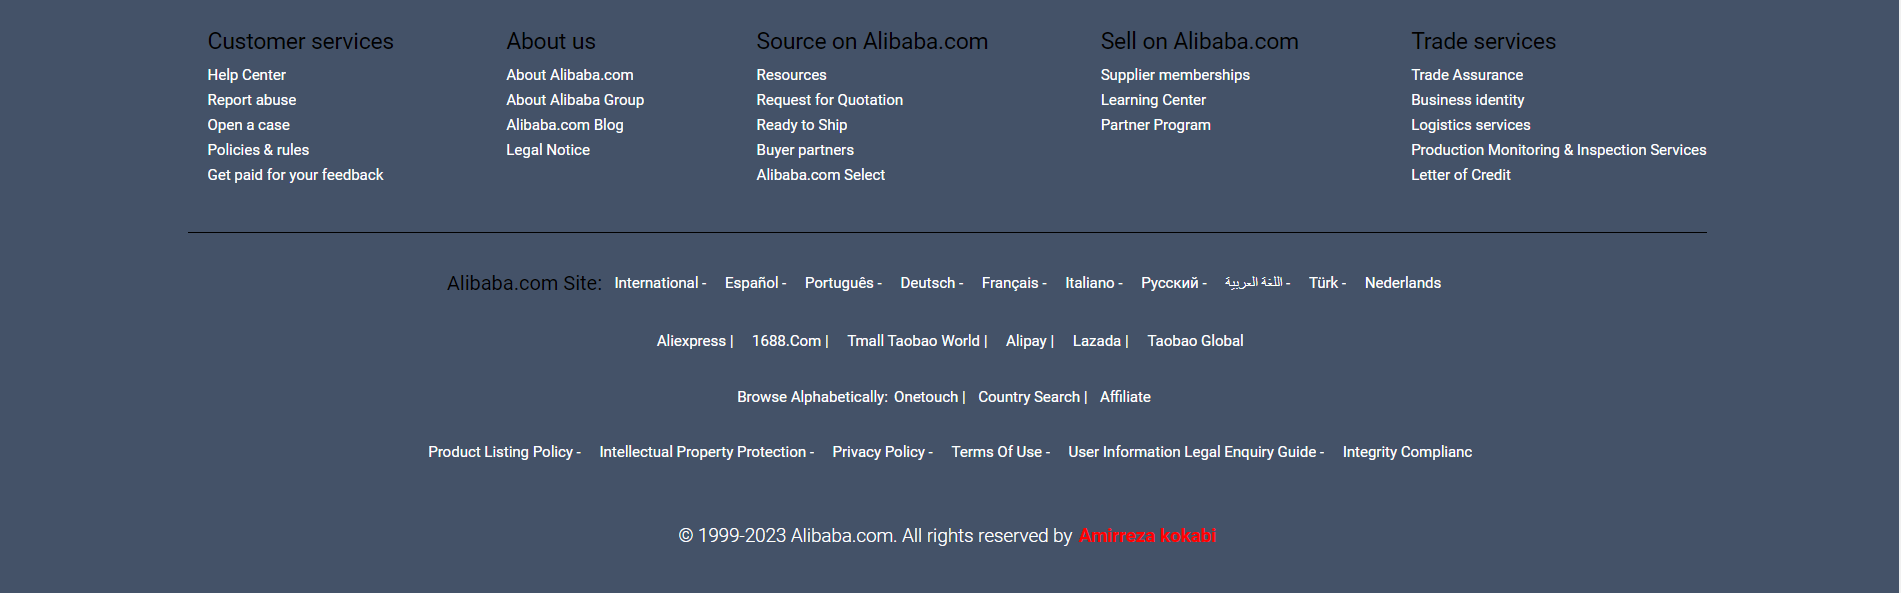Open Request for Quotation
This screenshot has width=1901, height=593.
coord(829,100)
